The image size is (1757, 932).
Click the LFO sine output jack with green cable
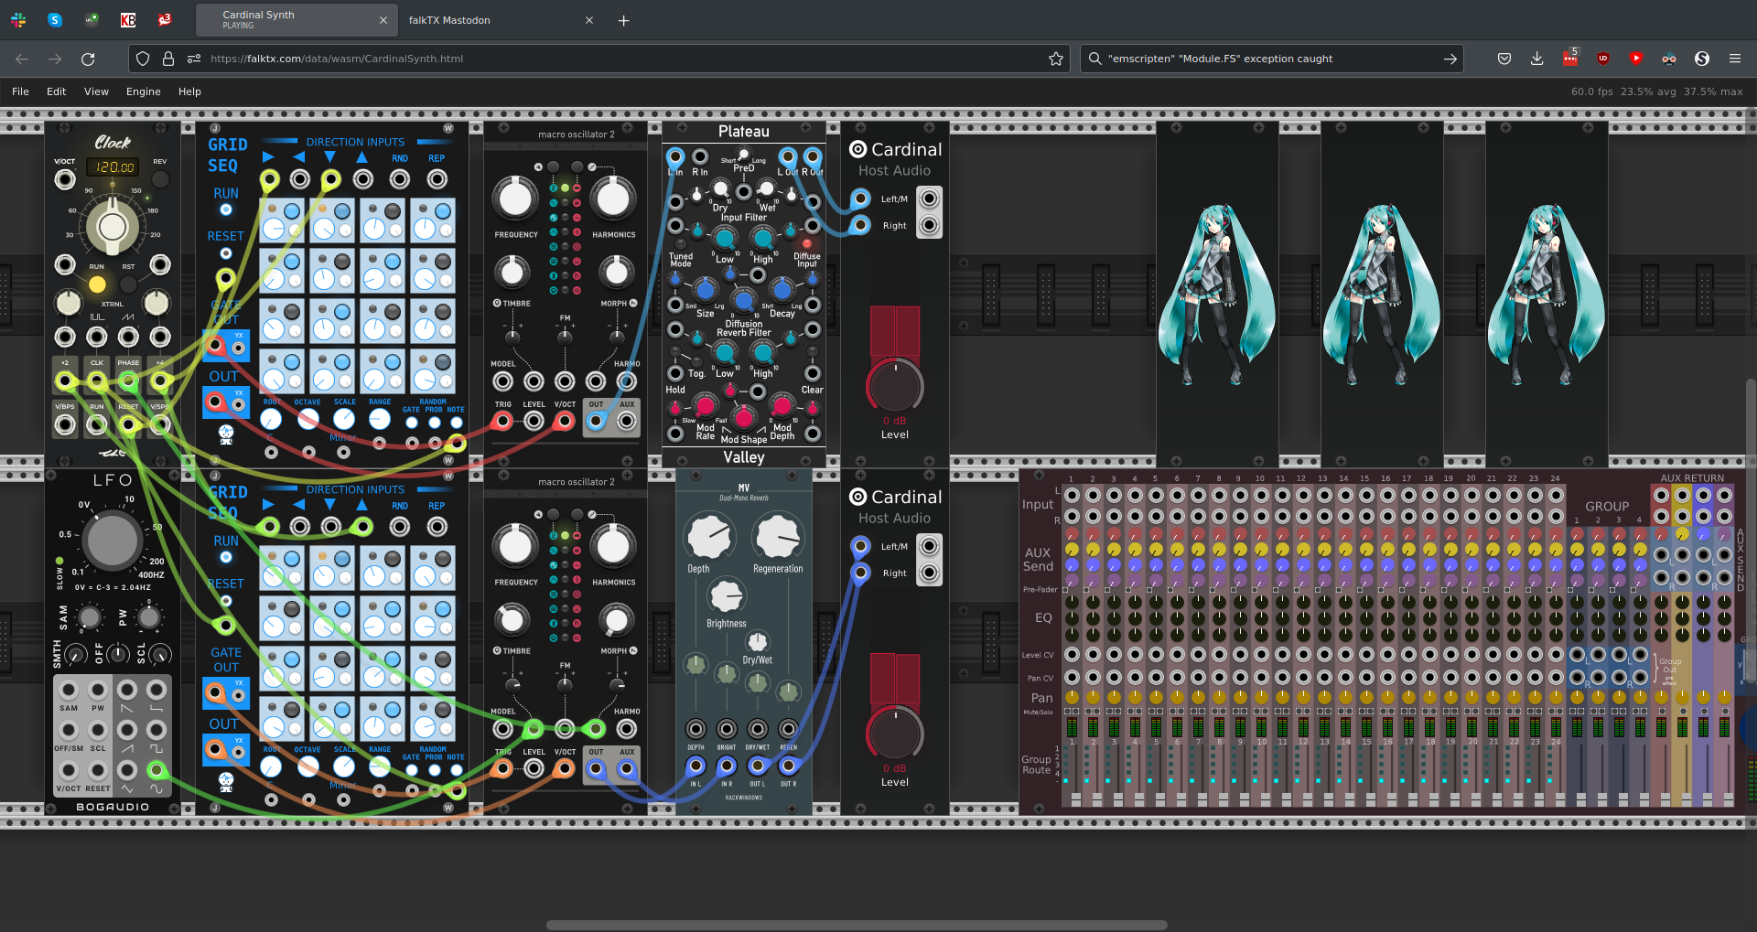(157, 770)
